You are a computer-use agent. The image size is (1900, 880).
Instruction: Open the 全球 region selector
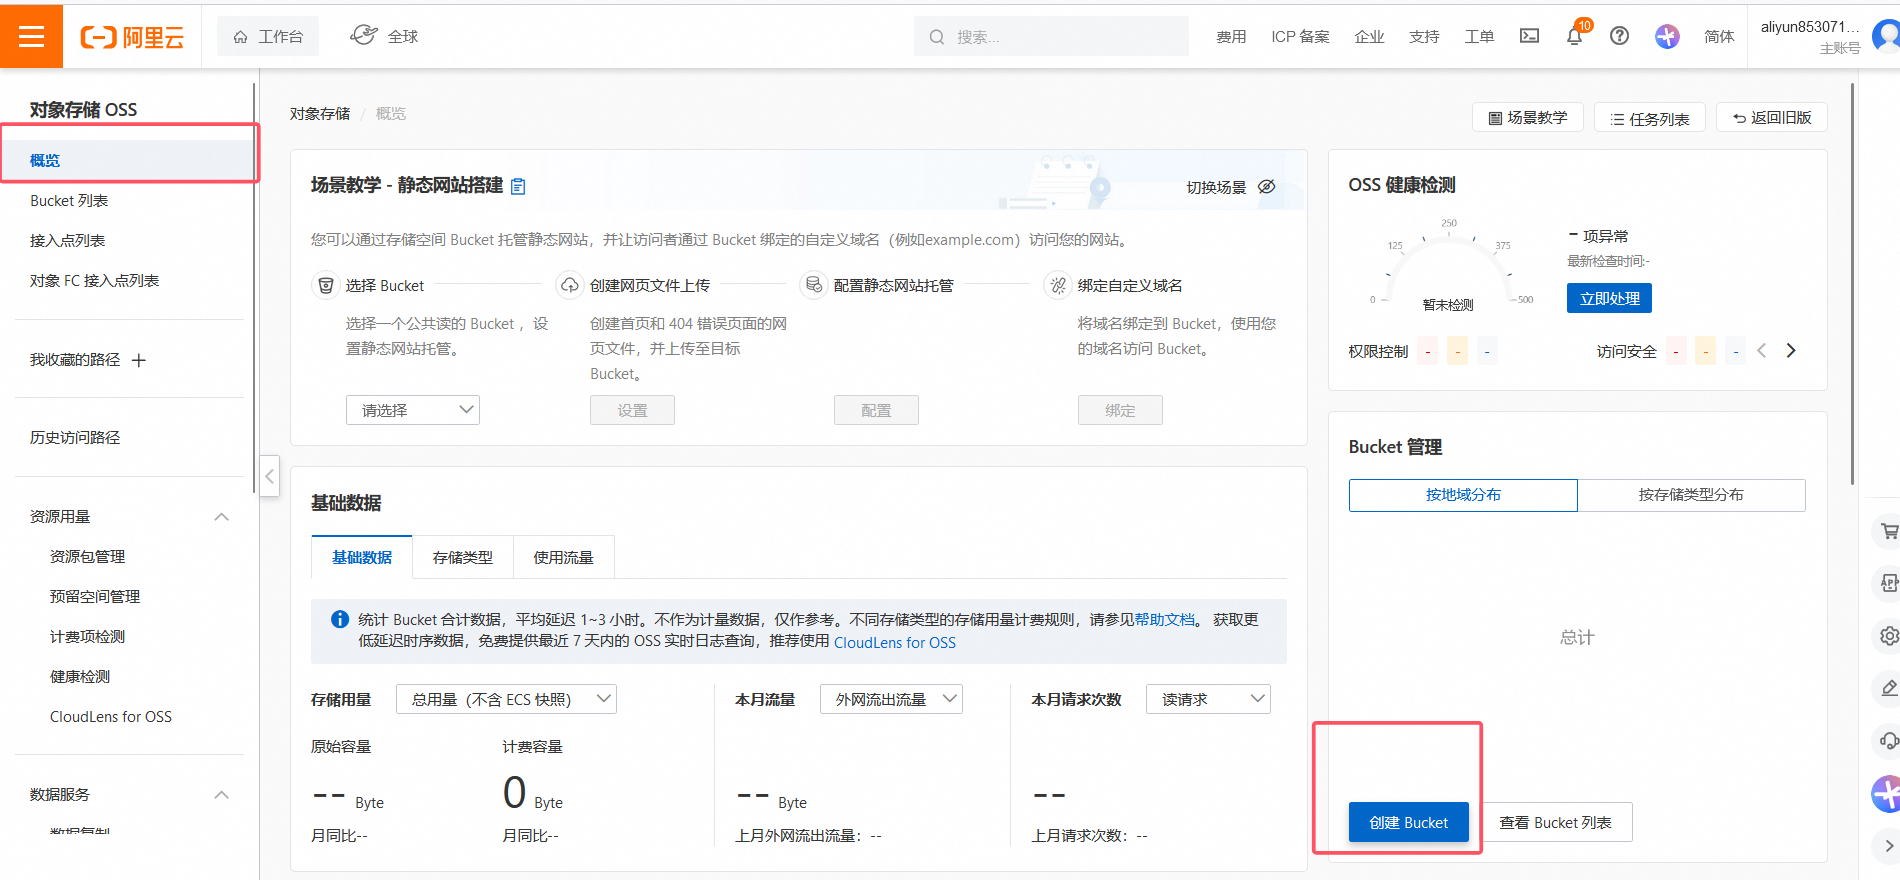point(385,36)
